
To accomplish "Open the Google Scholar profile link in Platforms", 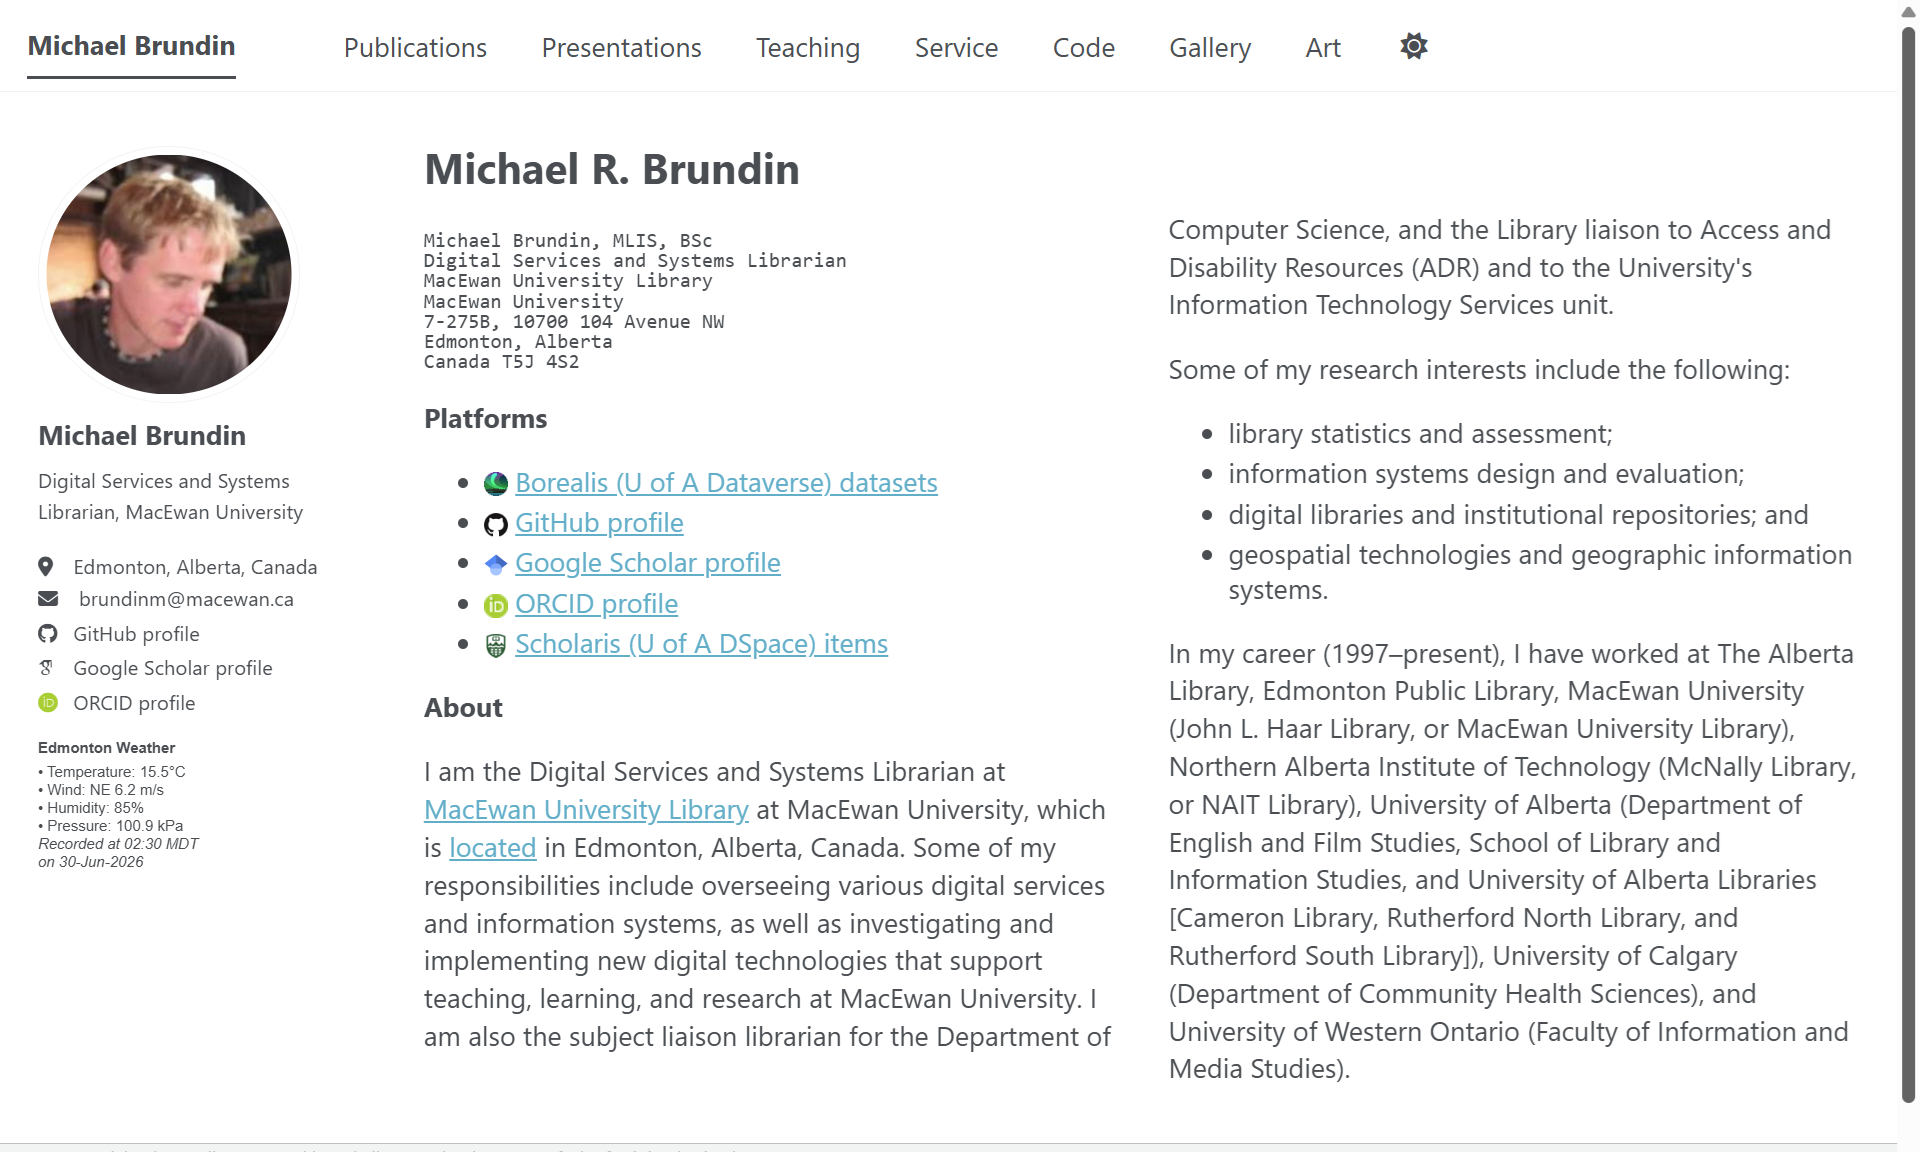I will pos(648,563).
